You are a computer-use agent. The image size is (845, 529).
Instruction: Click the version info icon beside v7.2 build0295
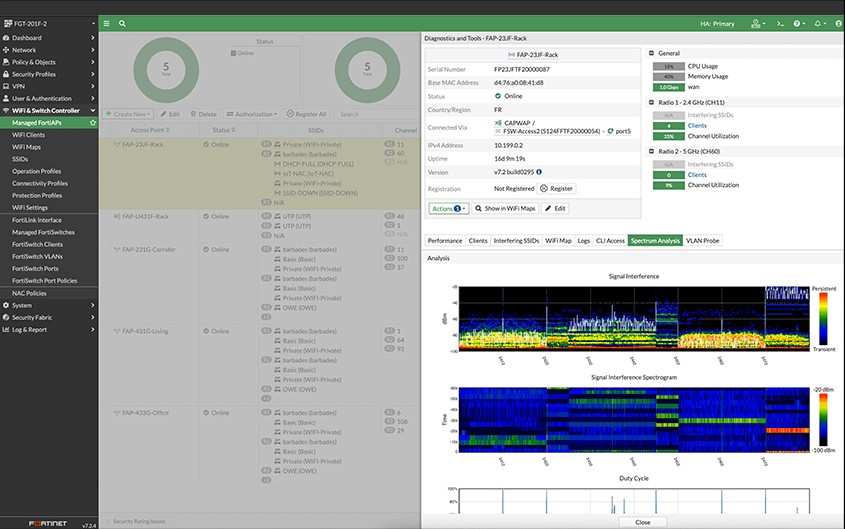point(539,172)
